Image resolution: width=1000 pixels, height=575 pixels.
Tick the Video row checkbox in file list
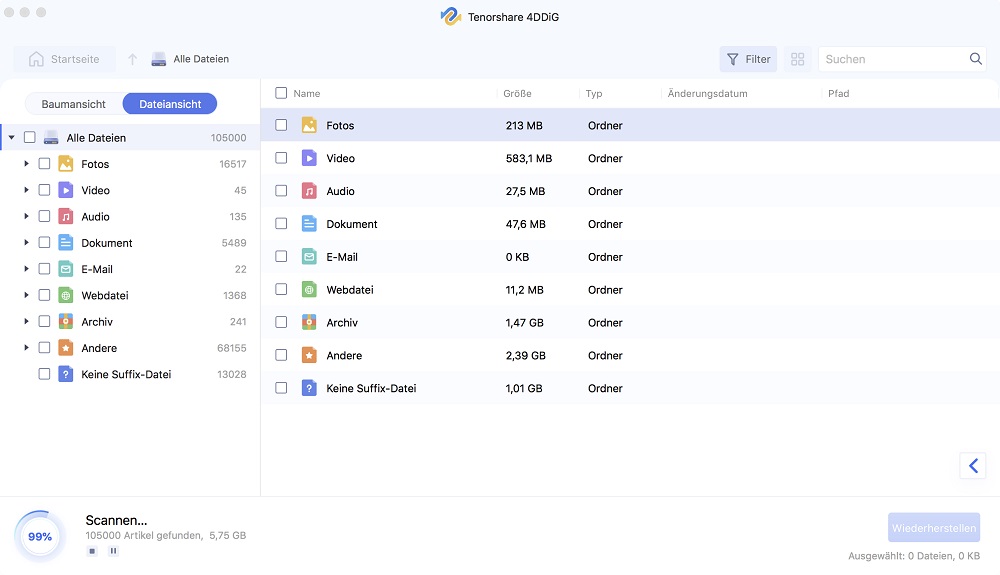[281, 158]
